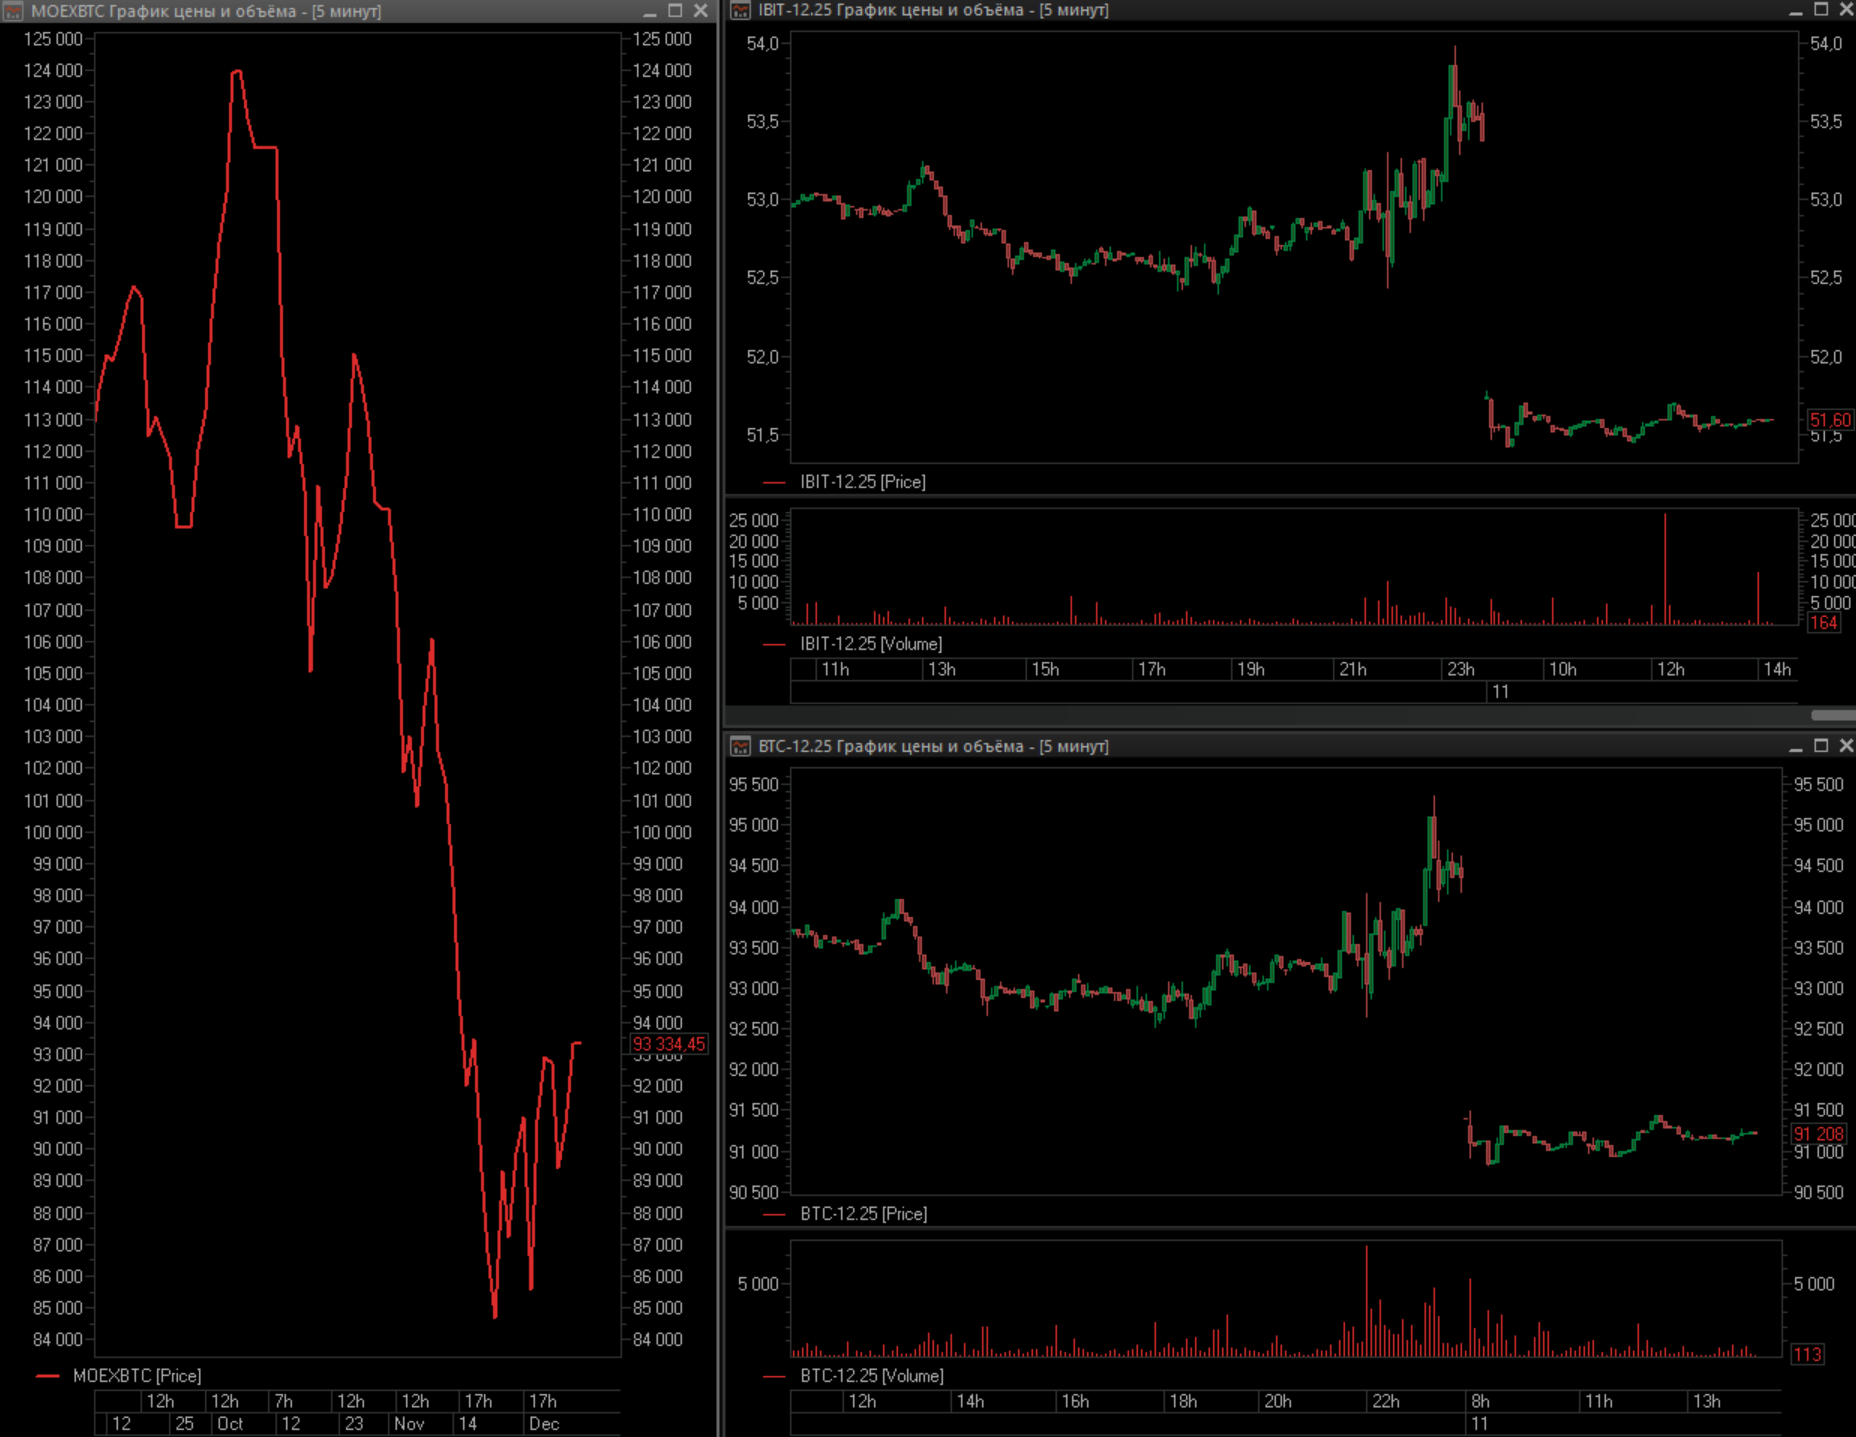
Task: Click the 51,60 last price marker
Action: tap(1829, 420)
